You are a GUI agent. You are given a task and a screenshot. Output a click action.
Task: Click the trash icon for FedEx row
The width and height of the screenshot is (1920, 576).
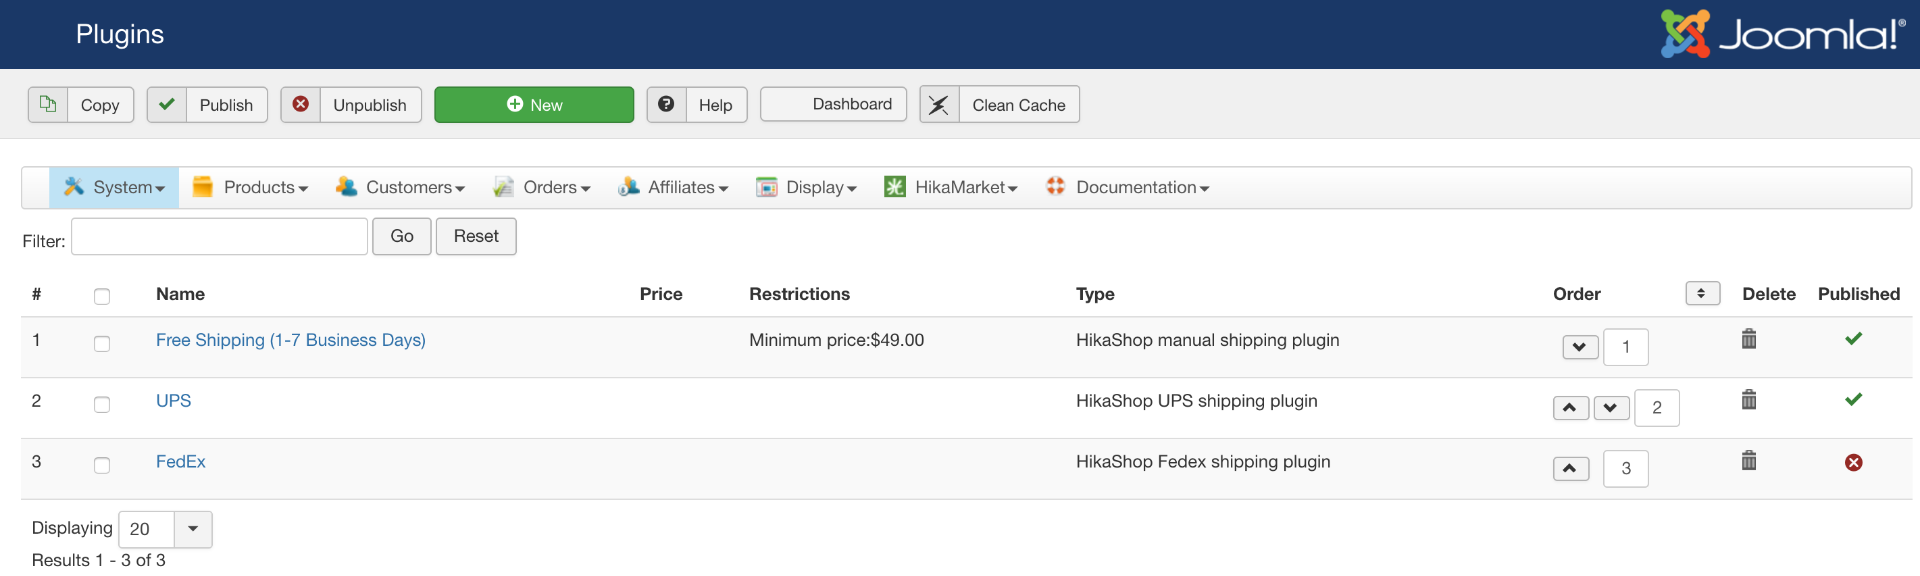pyautogui.click(x=1748, y=461)
